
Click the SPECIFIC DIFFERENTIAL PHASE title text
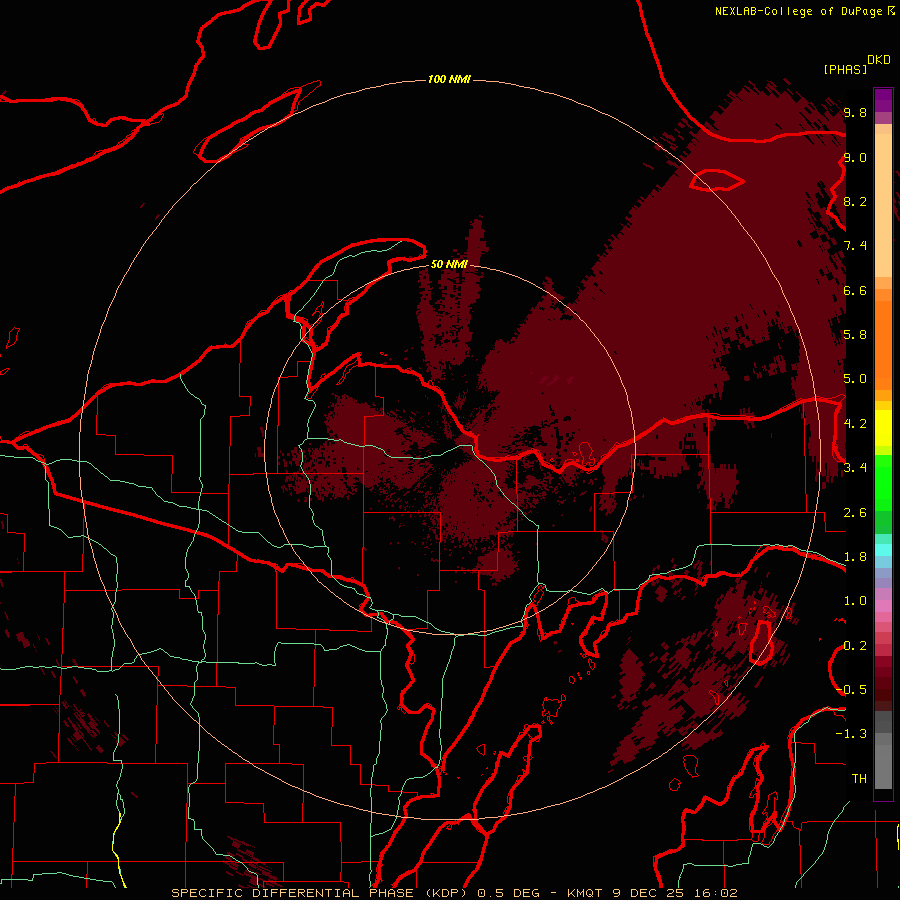coord(293,893)
